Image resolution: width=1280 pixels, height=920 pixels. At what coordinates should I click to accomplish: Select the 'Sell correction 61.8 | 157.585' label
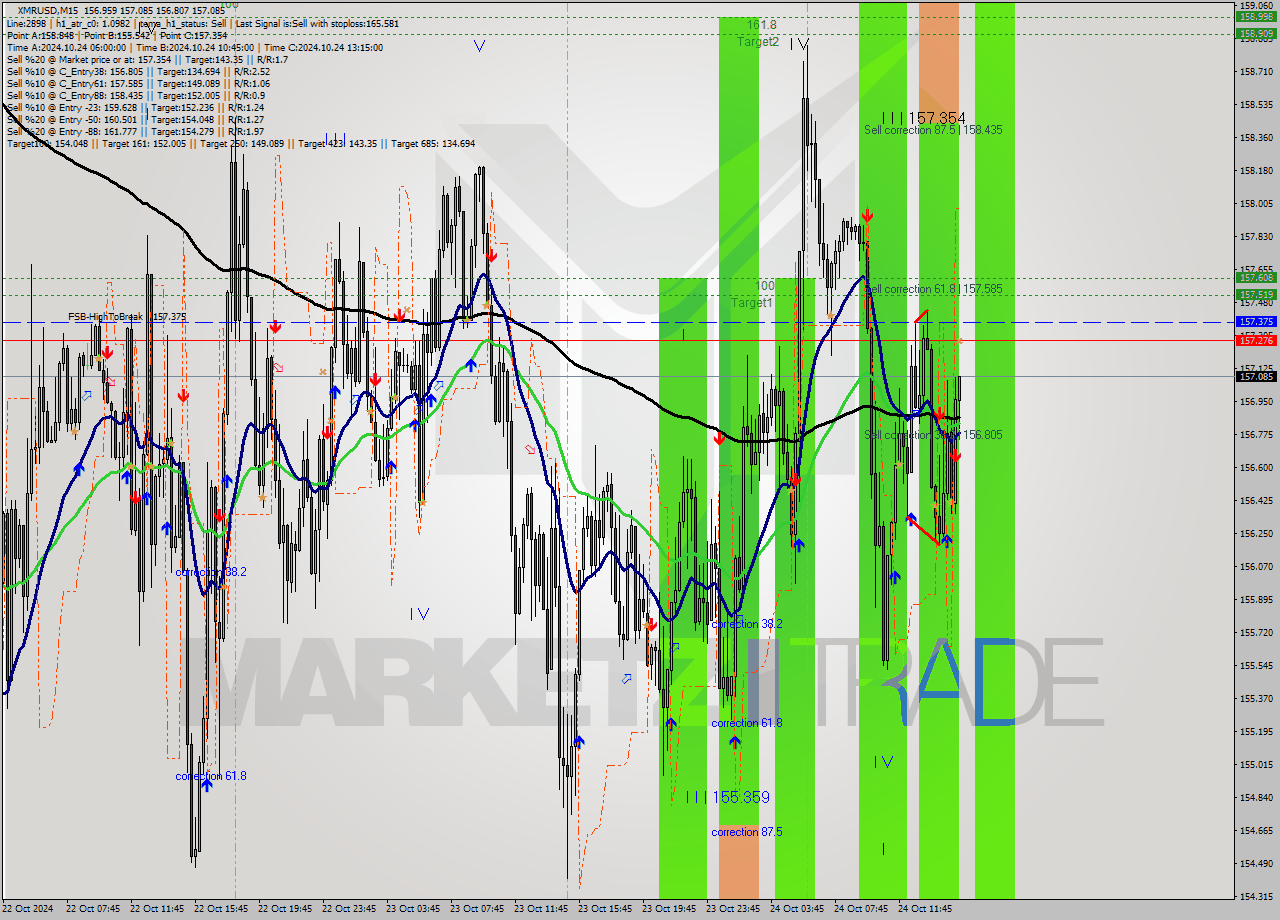point(933,289)
